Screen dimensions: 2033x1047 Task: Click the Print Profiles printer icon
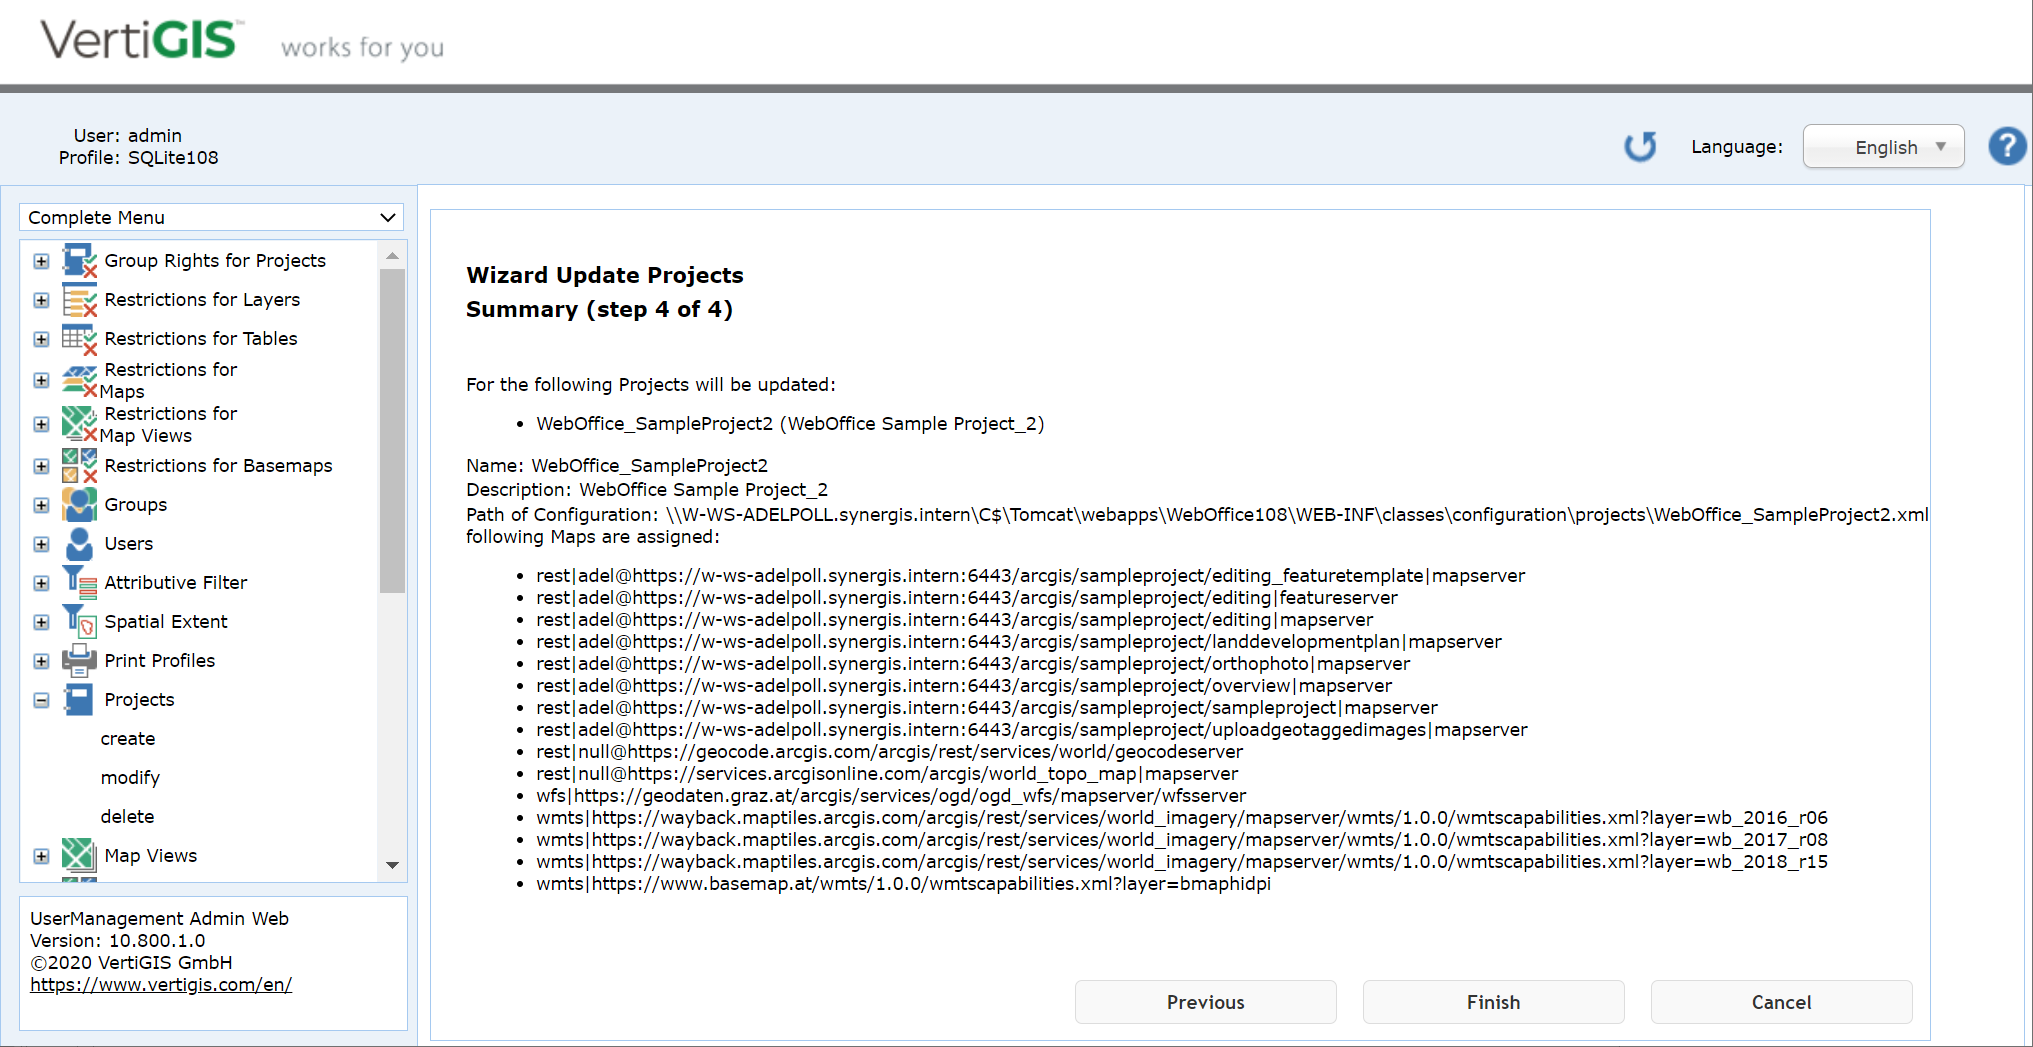79,660
